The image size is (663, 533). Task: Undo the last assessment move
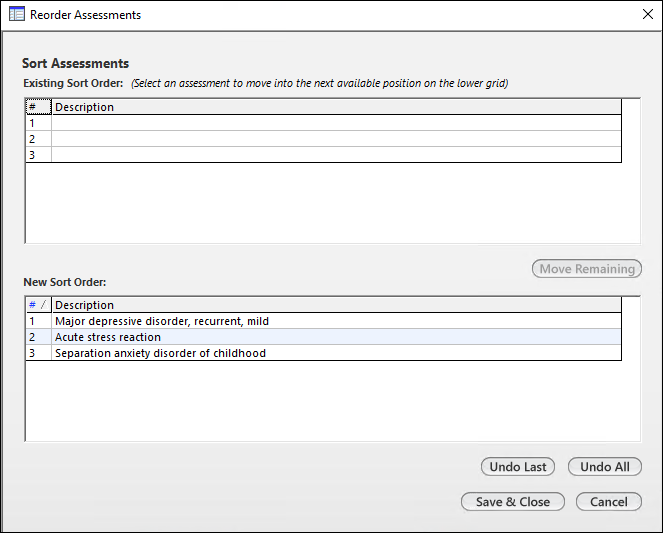coord(518,467)
